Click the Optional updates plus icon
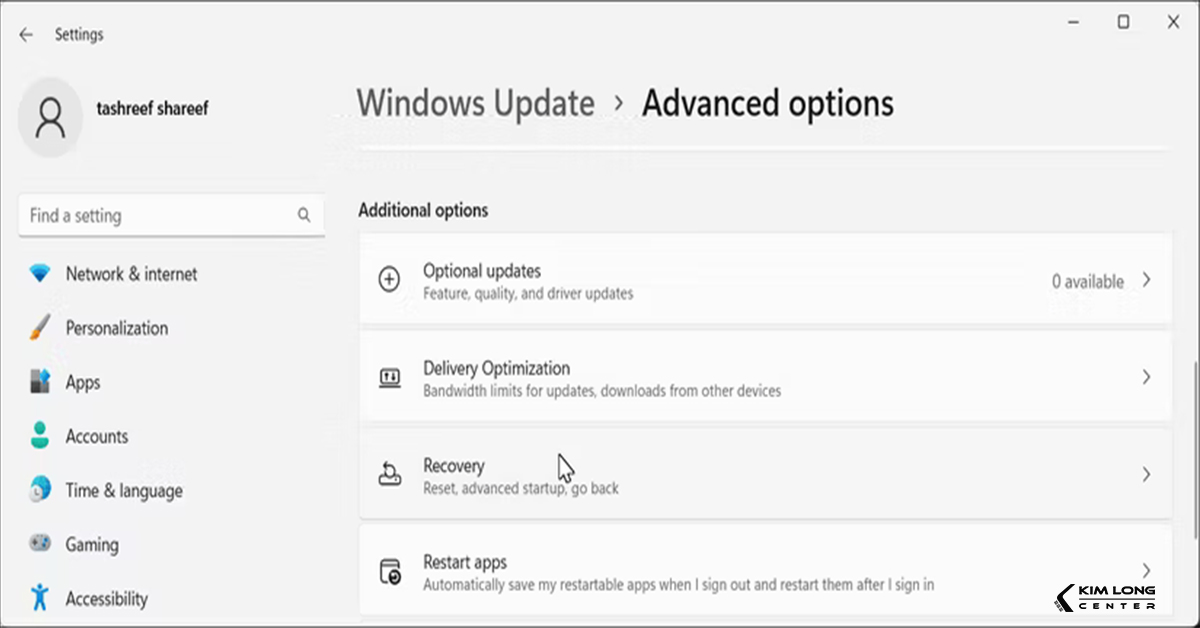The height and width of the screenshot is (628, 1200). (x=389, y=280)
